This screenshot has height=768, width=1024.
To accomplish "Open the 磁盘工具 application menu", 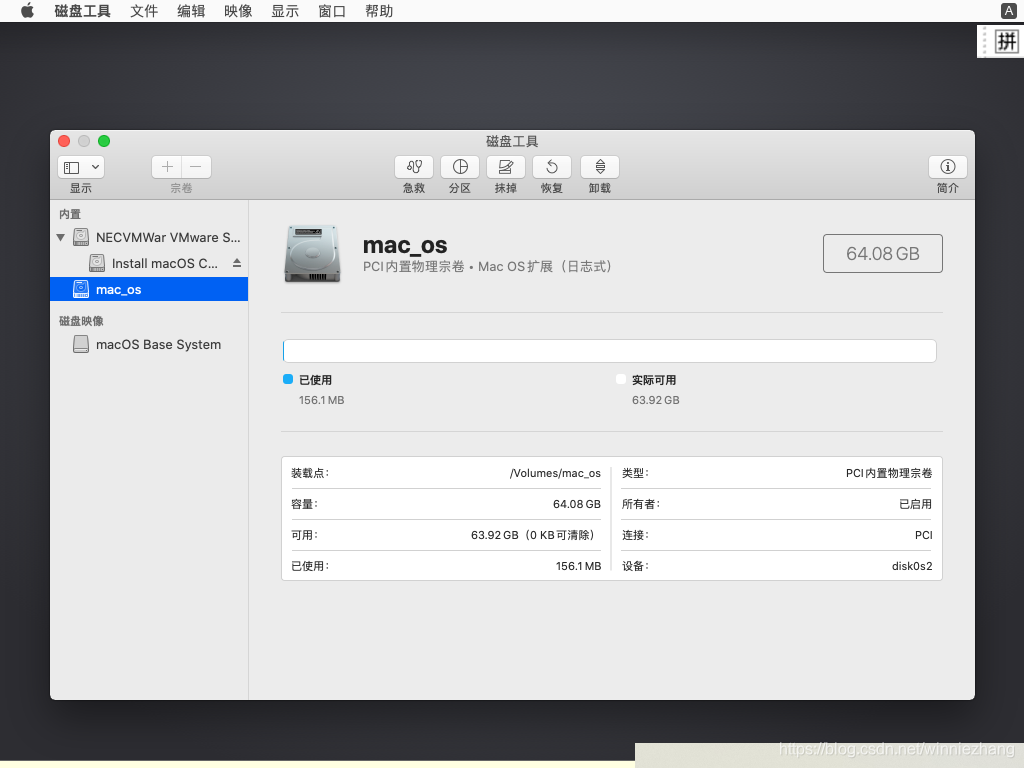I will [82, 11].
